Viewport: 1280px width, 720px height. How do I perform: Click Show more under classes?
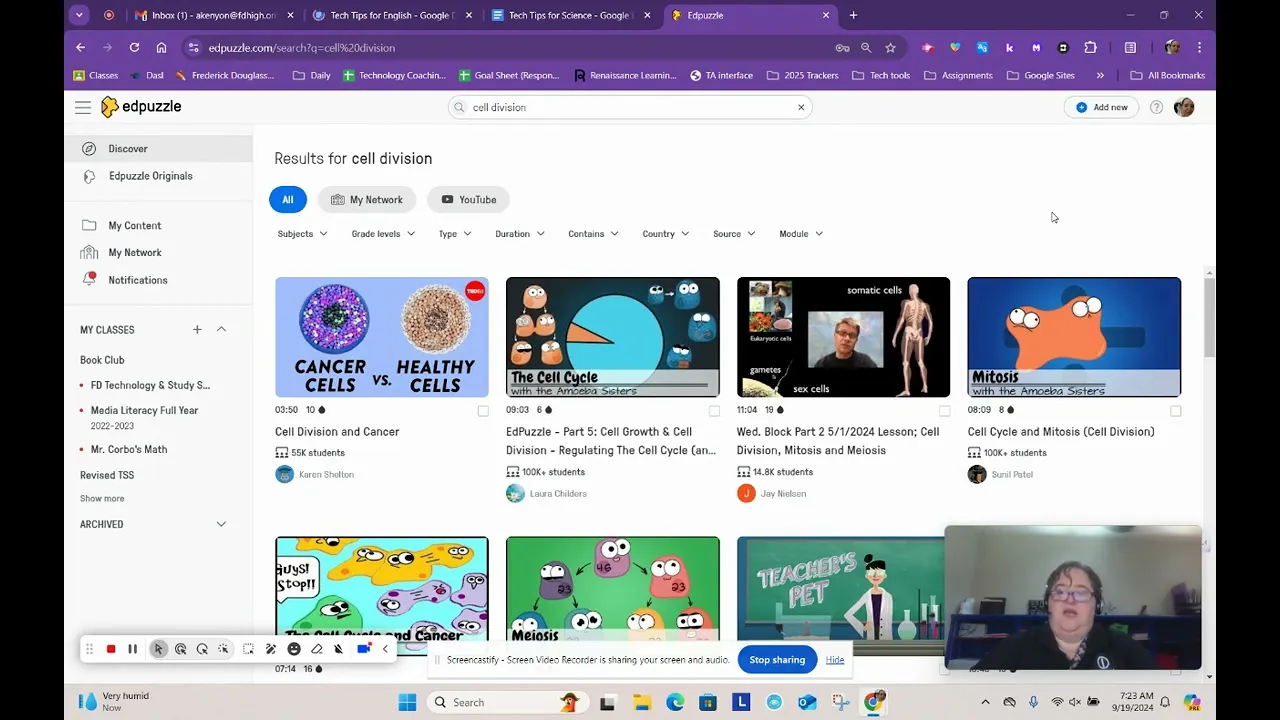tap(102, 498)
